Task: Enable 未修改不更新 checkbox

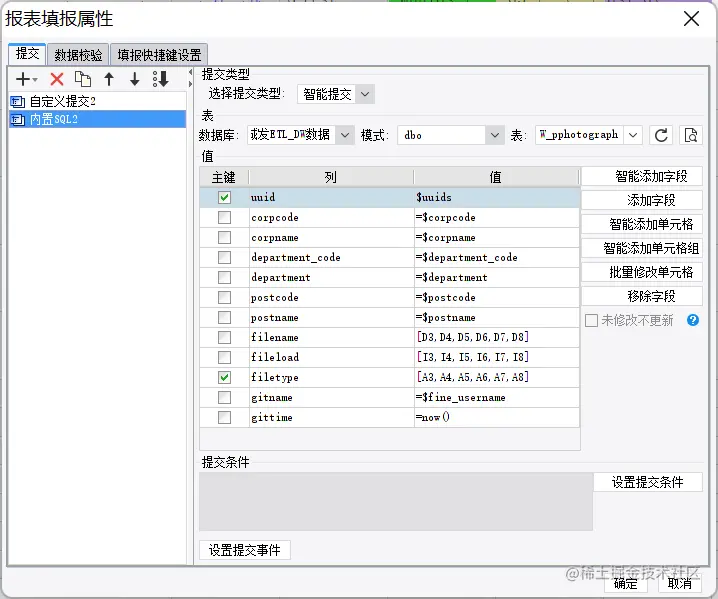Action: (591, 320)
